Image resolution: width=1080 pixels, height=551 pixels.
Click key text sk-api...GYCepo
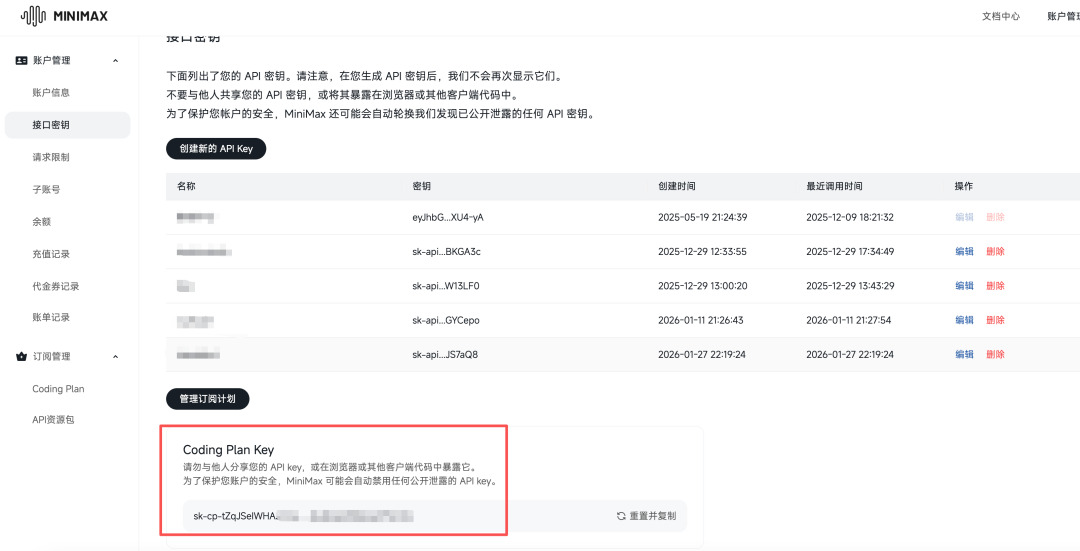coord(446,320)
